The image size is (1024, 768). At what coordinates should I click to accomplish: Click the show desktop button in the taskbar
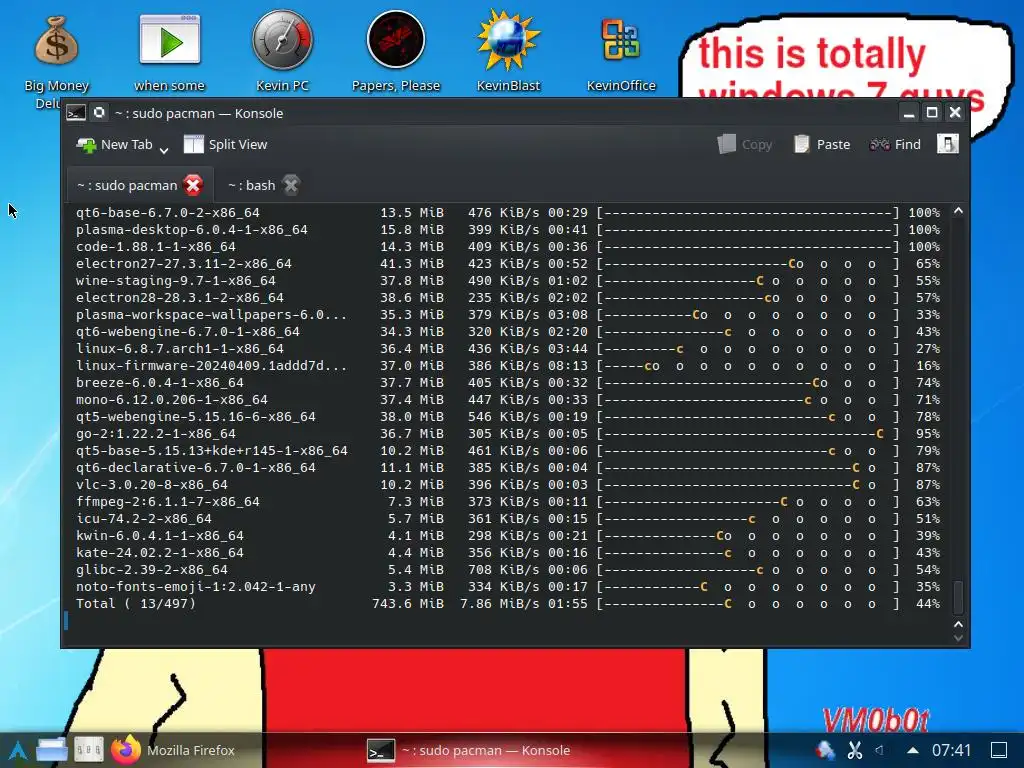(999, 750)
